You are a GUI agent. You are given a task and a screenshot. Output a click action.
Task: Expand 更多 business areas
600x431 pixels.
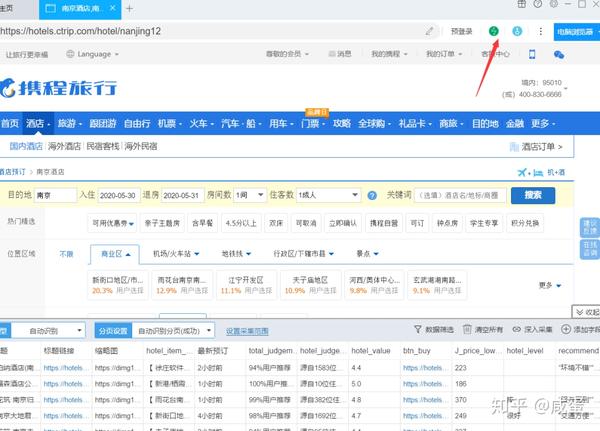click(550, 285)
